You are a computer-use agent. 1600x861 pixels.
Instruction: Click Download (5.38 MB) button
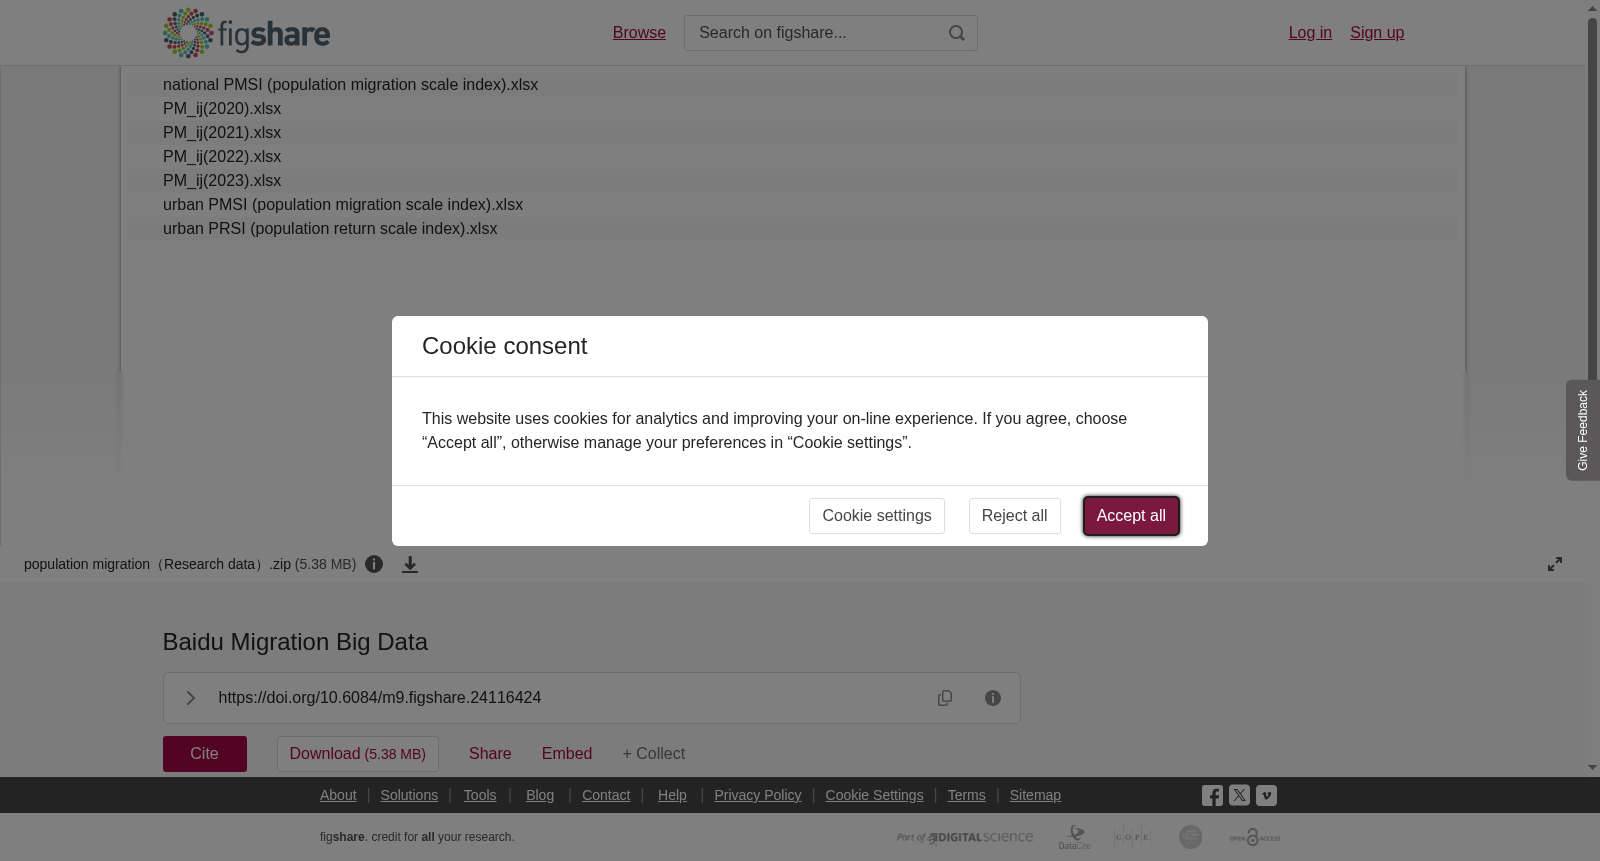point(358,754)
